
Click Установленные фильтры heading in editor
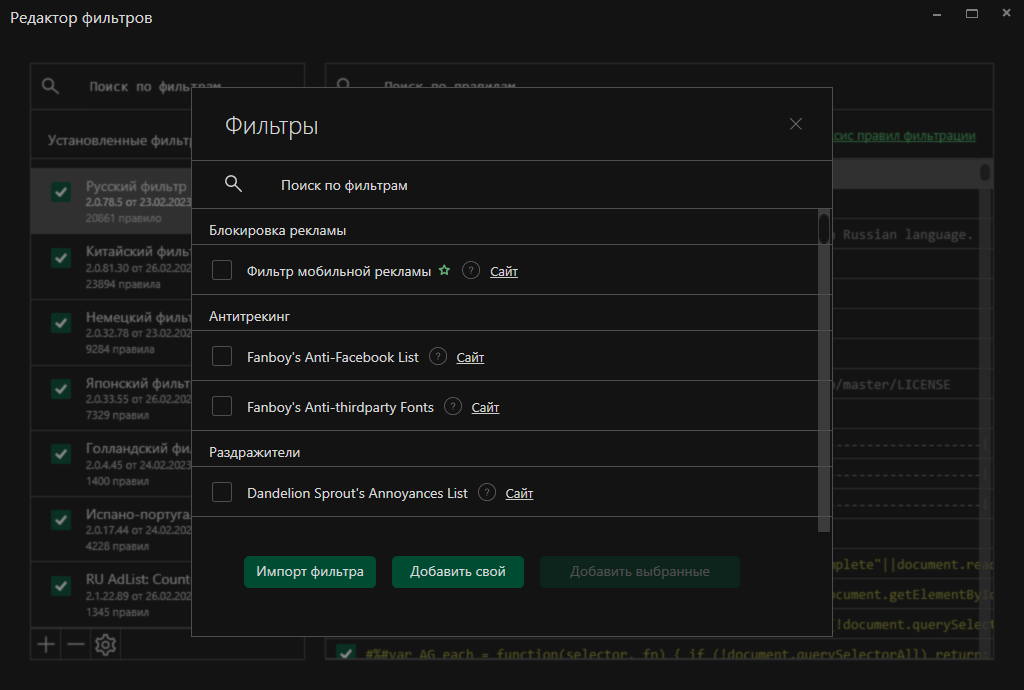[120, 140]
